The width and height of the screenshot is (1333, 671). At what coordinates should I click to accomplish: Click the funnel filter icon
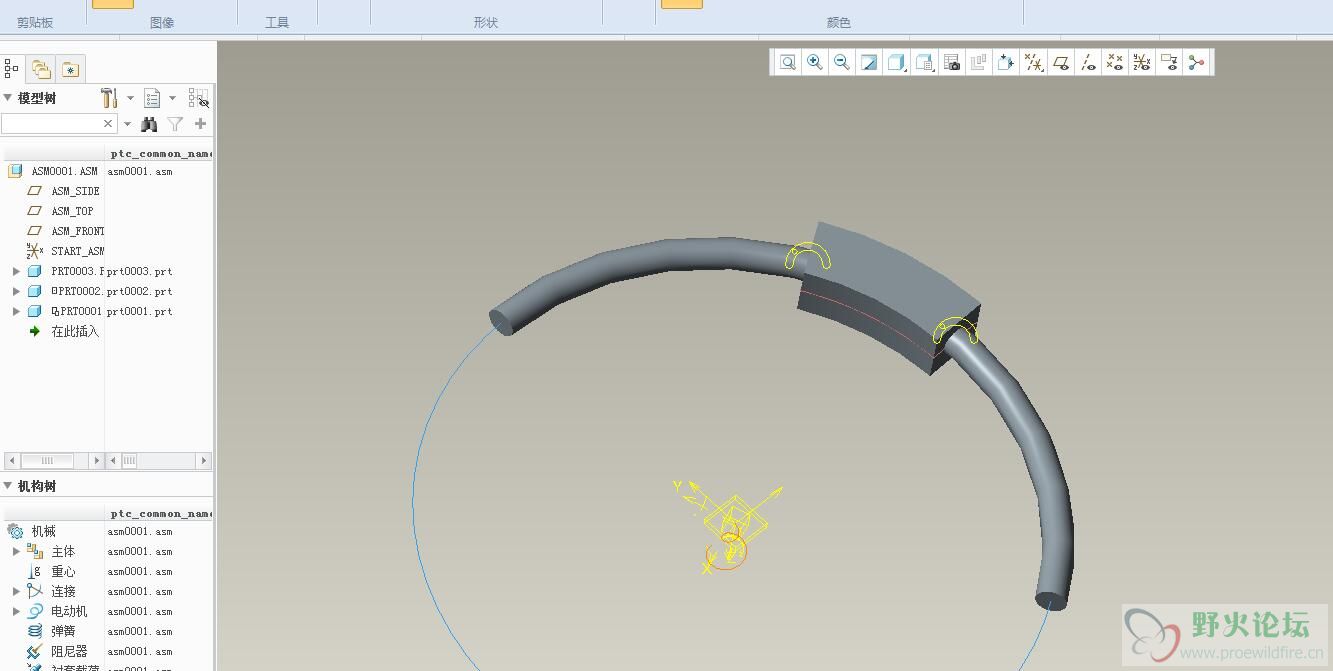tap(175, 124)
